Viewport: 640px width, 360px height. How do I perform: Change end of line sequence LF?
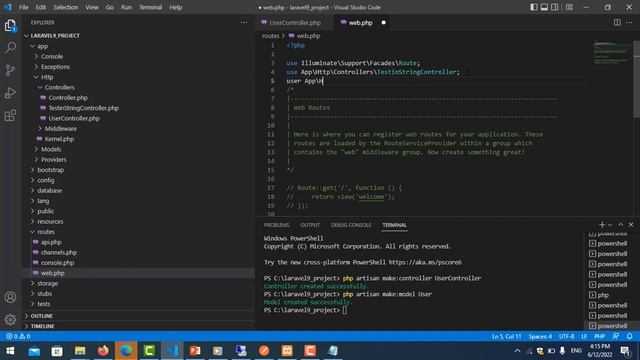tap(584, 336)
